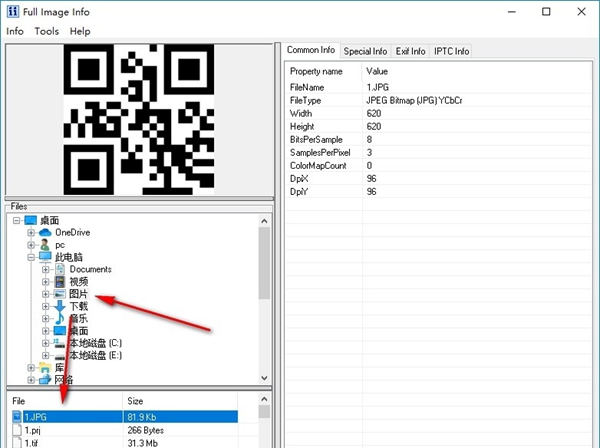This screenshot has width=600, height=448.
Task: Select 视频 in the folder tree
Action: coord(78,282)
